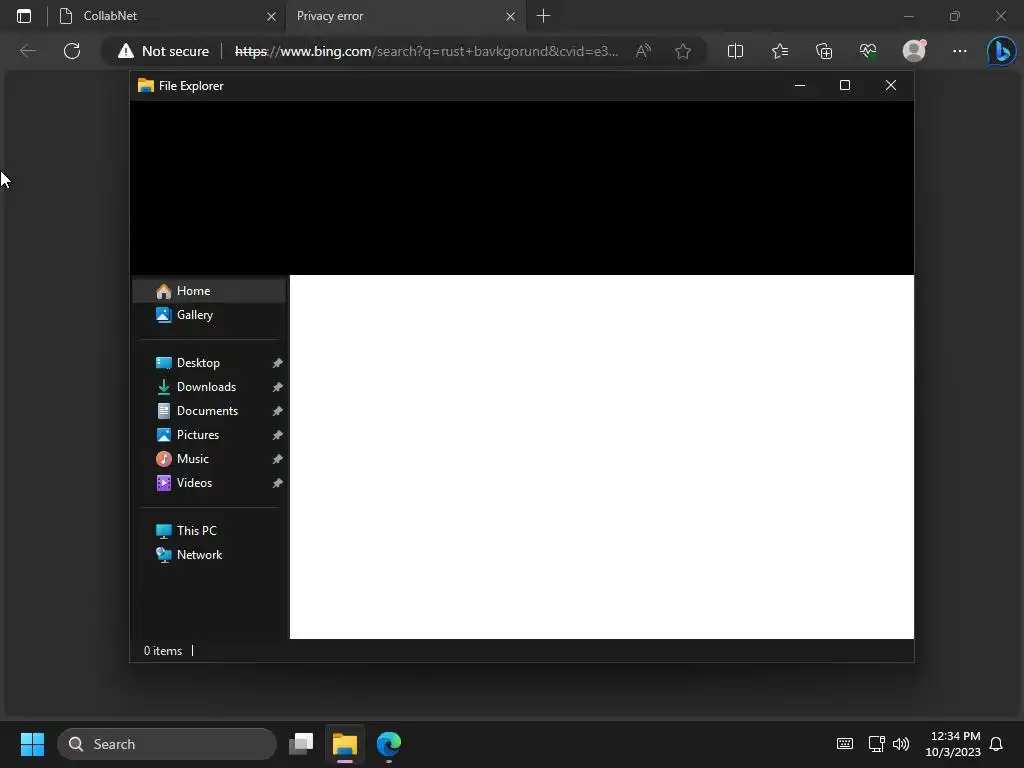Click Microsoft Edge taskbar icon

[389, 744]
